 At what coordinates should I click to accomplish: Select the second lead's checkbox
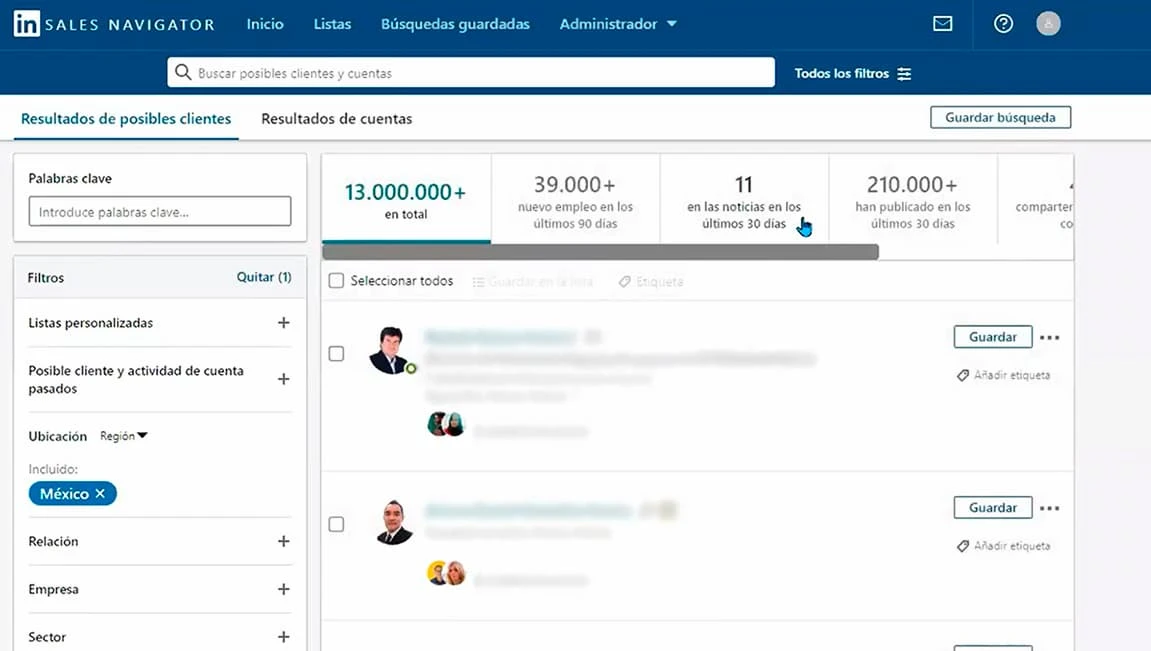tap(336, 524)
